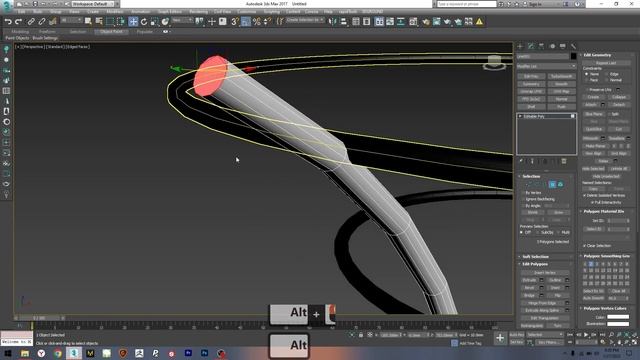
Task: Switch to the Freeform ribbon tab
Action: (x=47, y=31)
